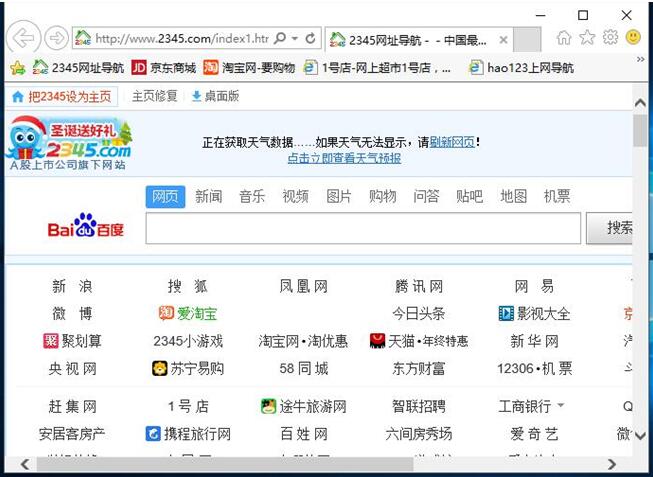Screen dimensions: 653x477
Task: Select the 音乐 search tab
Action: point(252,197)
